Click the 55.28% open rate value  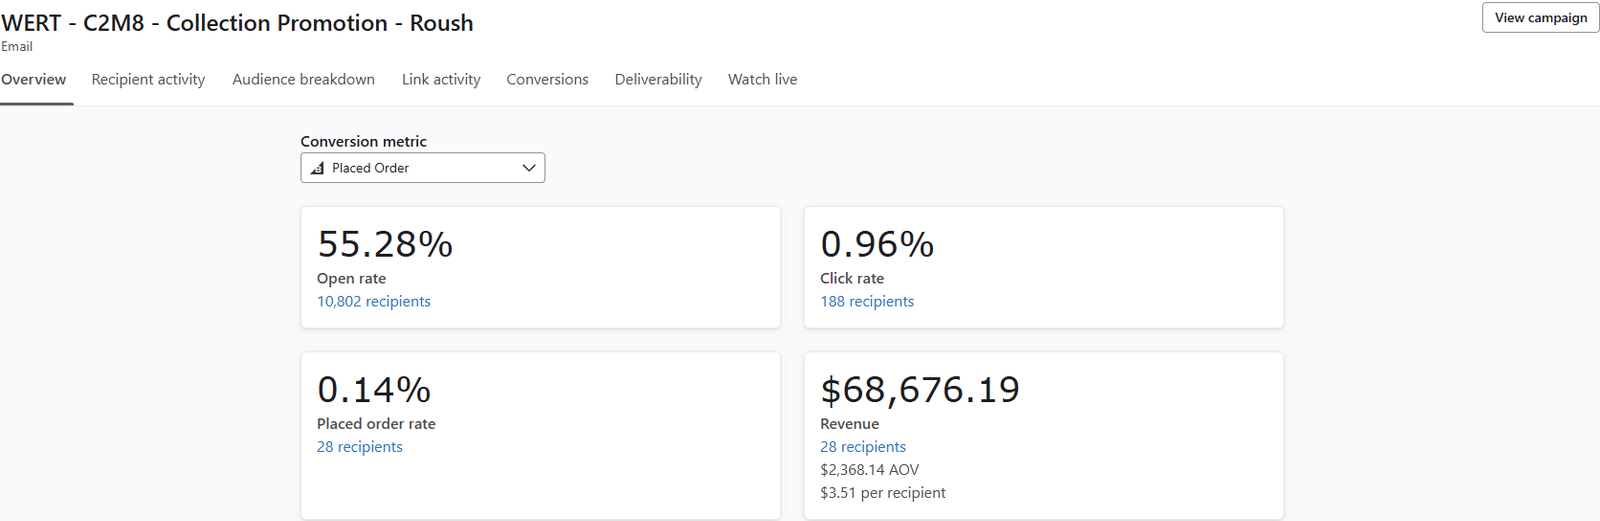(x=385, y=245)
